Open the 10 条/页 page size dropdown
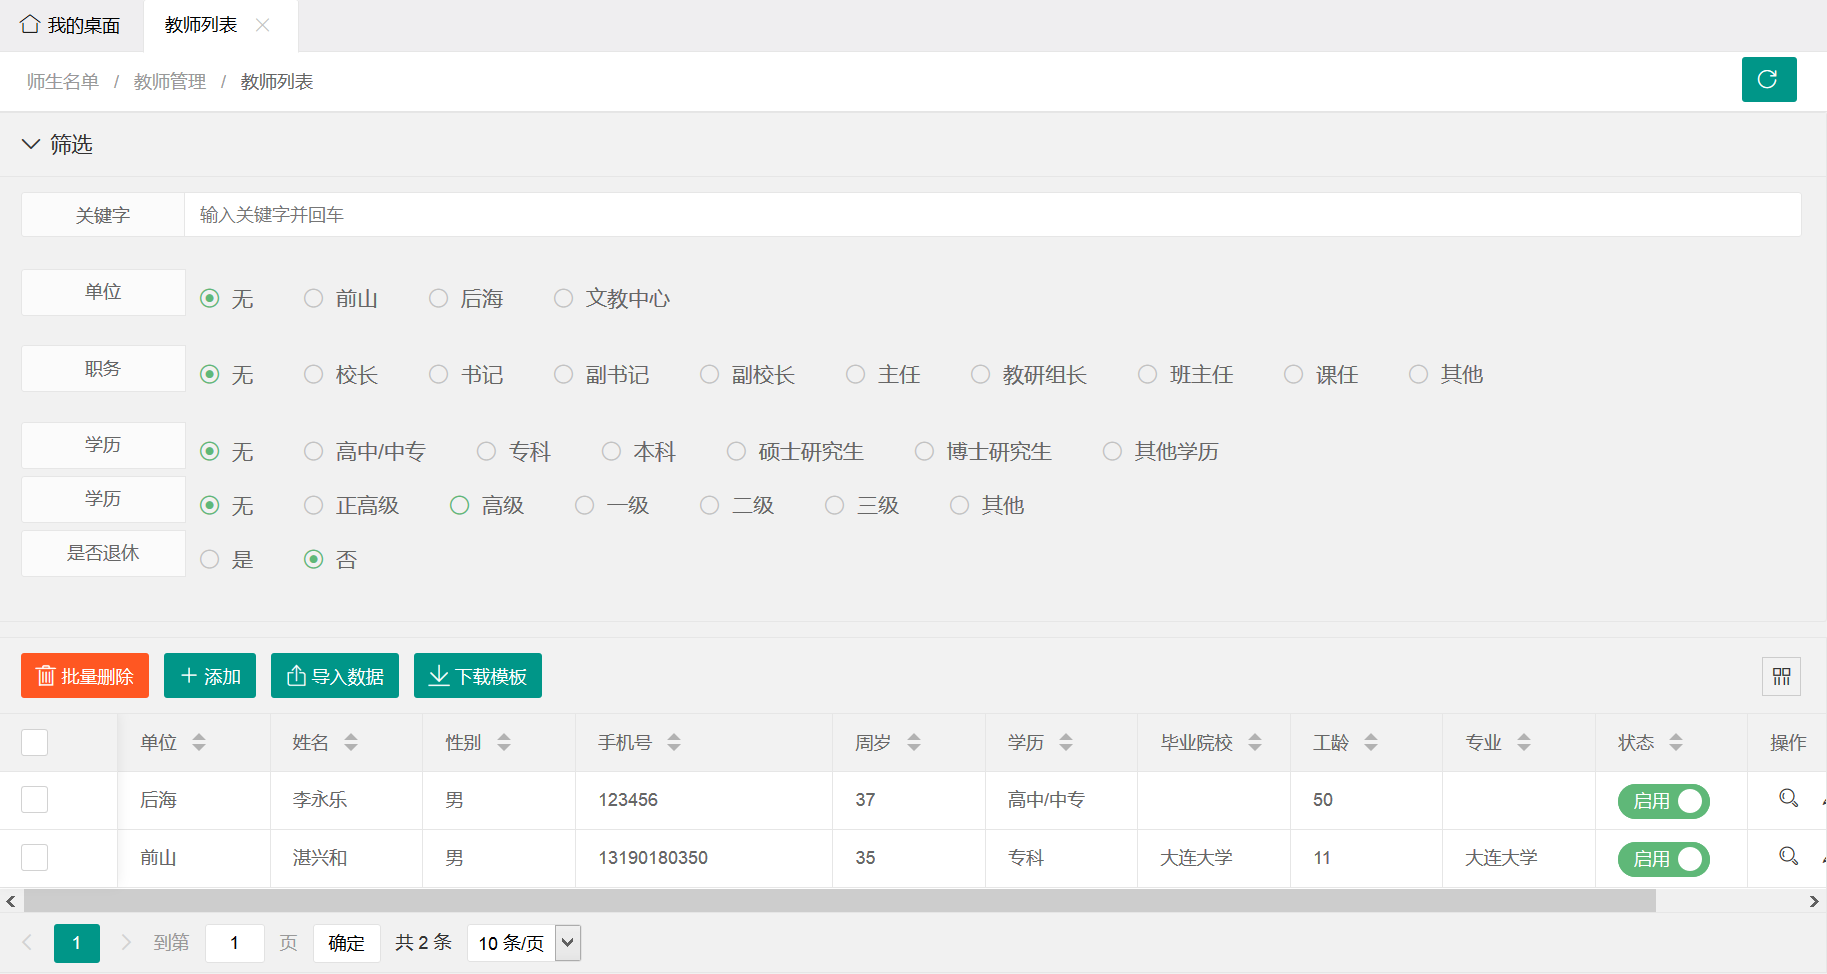This screenshot has width=1827, height=974. coord(523,943)
